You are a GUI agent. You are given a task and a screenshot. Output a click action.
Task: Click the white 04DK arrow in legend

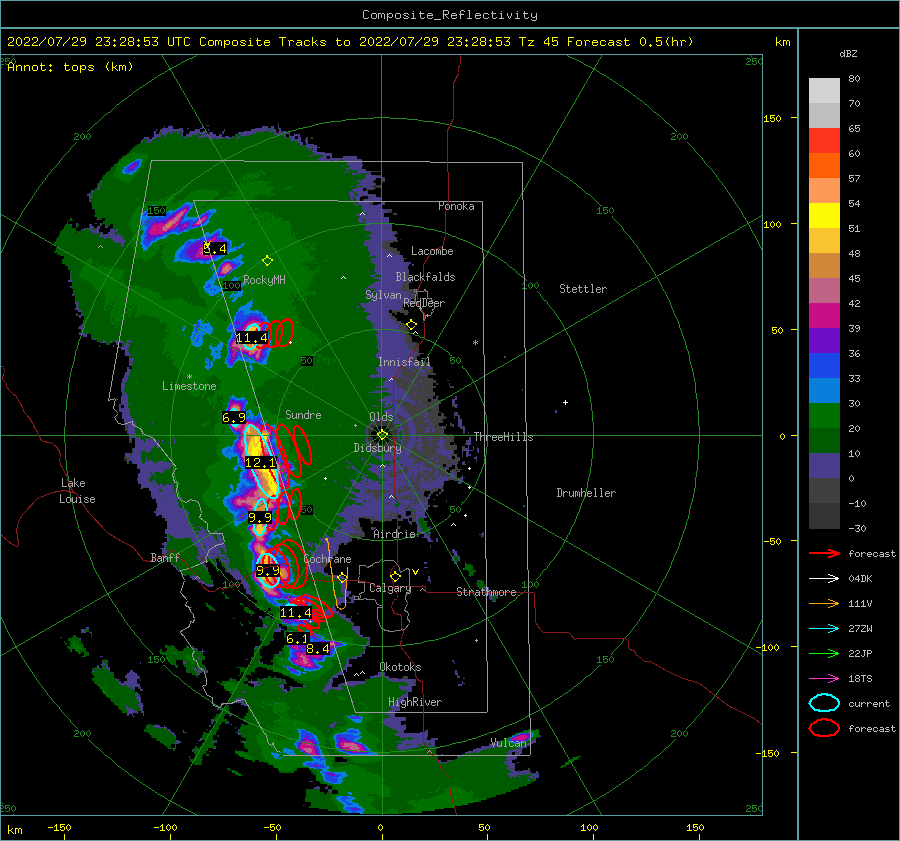(824, 578)
